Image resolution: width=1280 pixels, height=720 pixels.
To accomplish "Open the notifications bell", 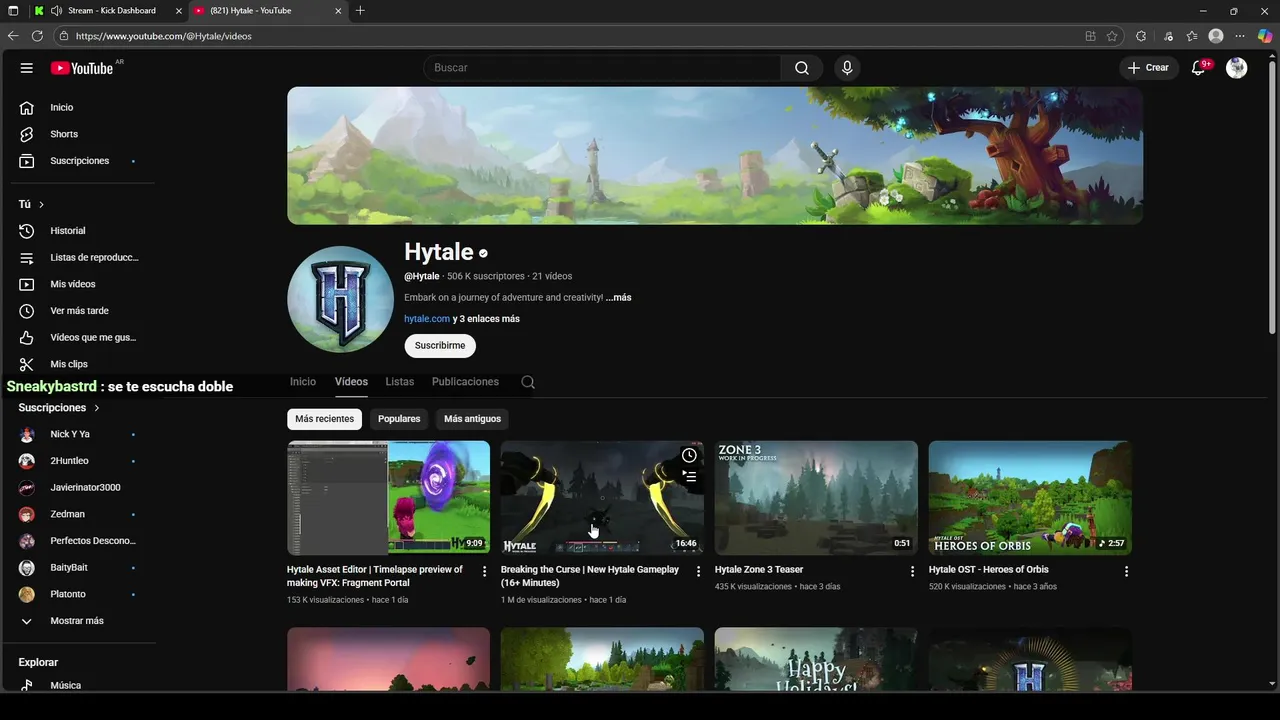I will 1198,68.
